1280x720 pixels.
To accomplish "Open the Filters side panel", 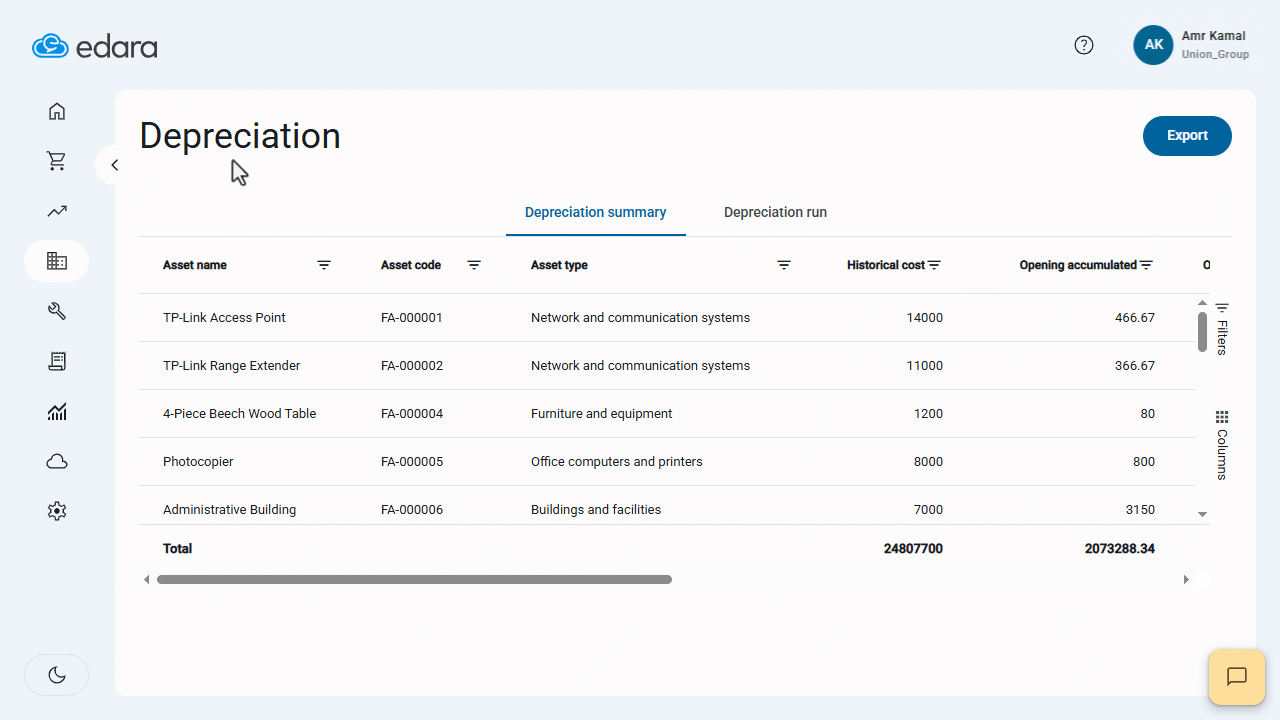I will (1221, 328).
